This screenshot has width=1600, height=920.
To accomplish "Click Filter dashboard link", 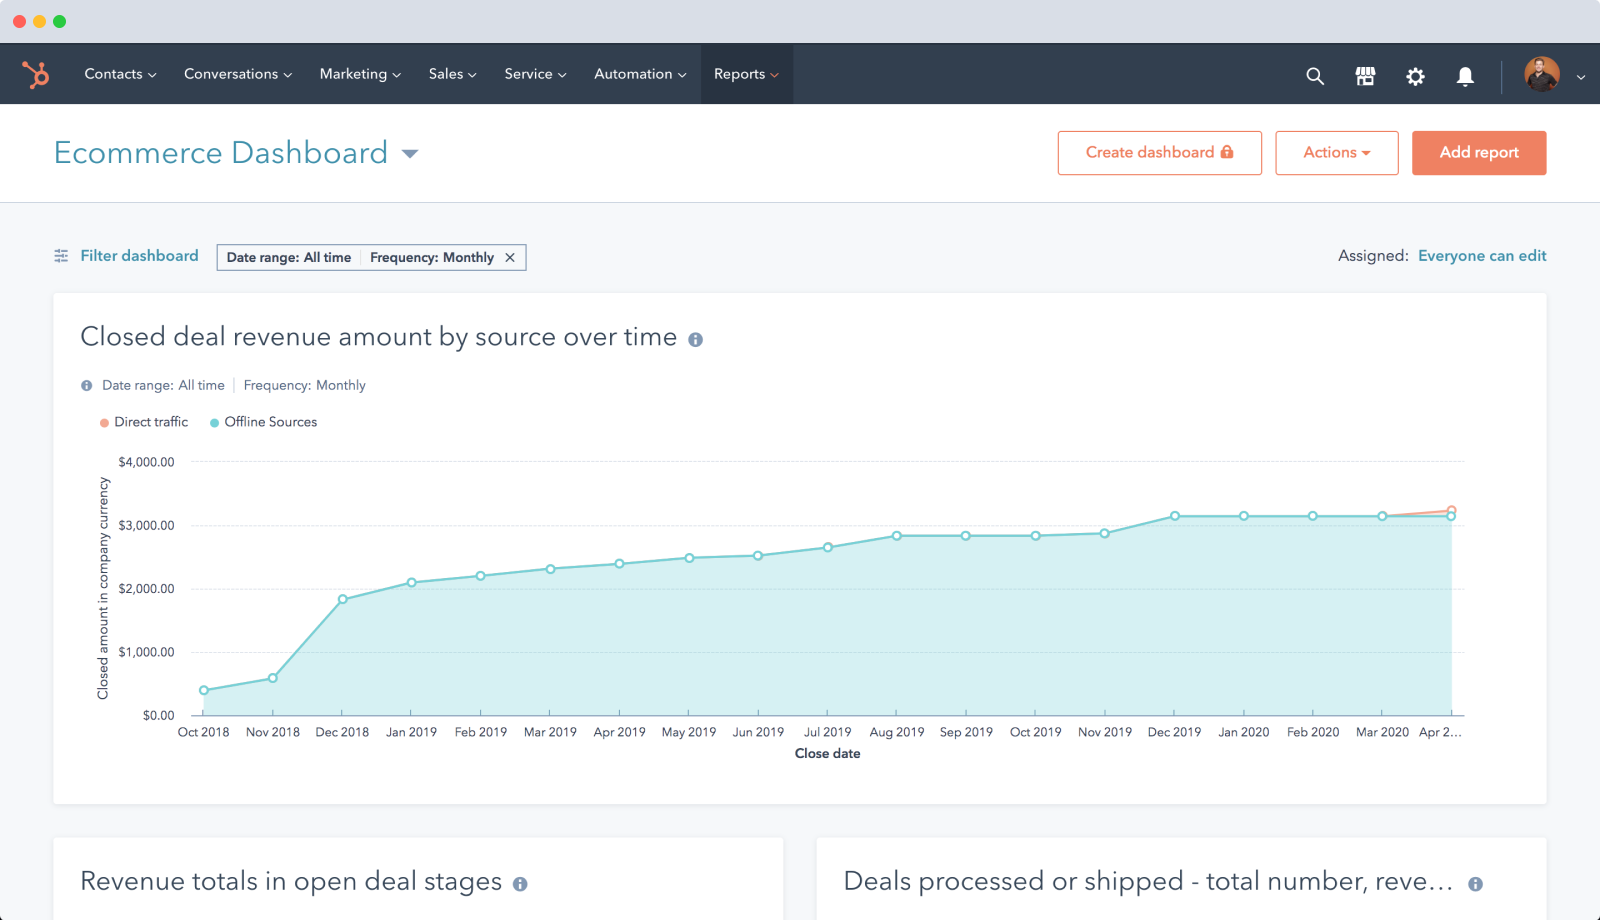I will point(139,256).
